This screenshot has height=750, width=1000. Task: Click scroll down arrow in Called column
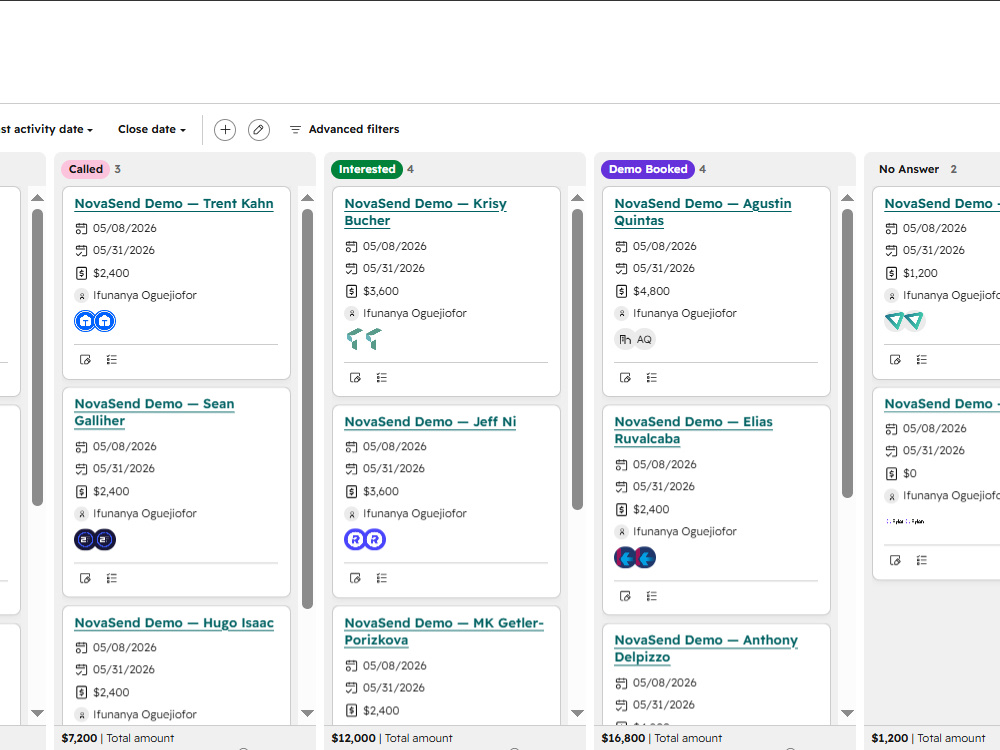[307, 713]
